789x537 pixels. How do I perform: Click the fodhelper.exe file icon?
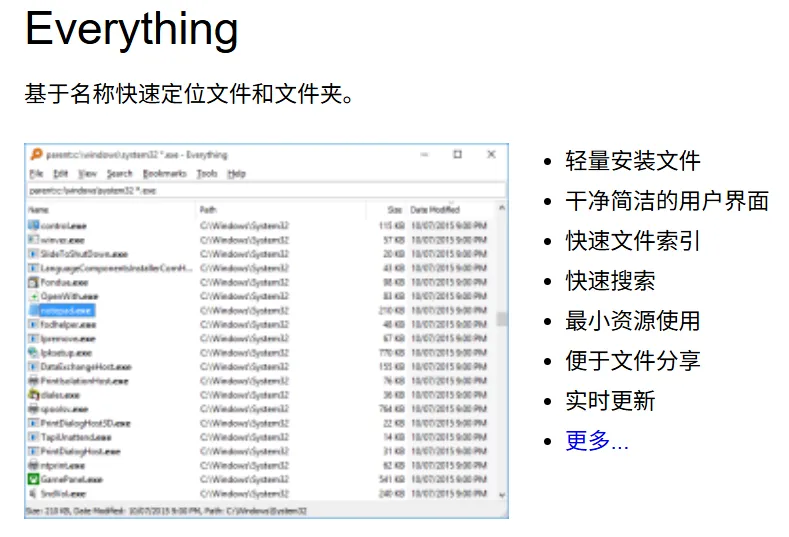click(33, 324)
